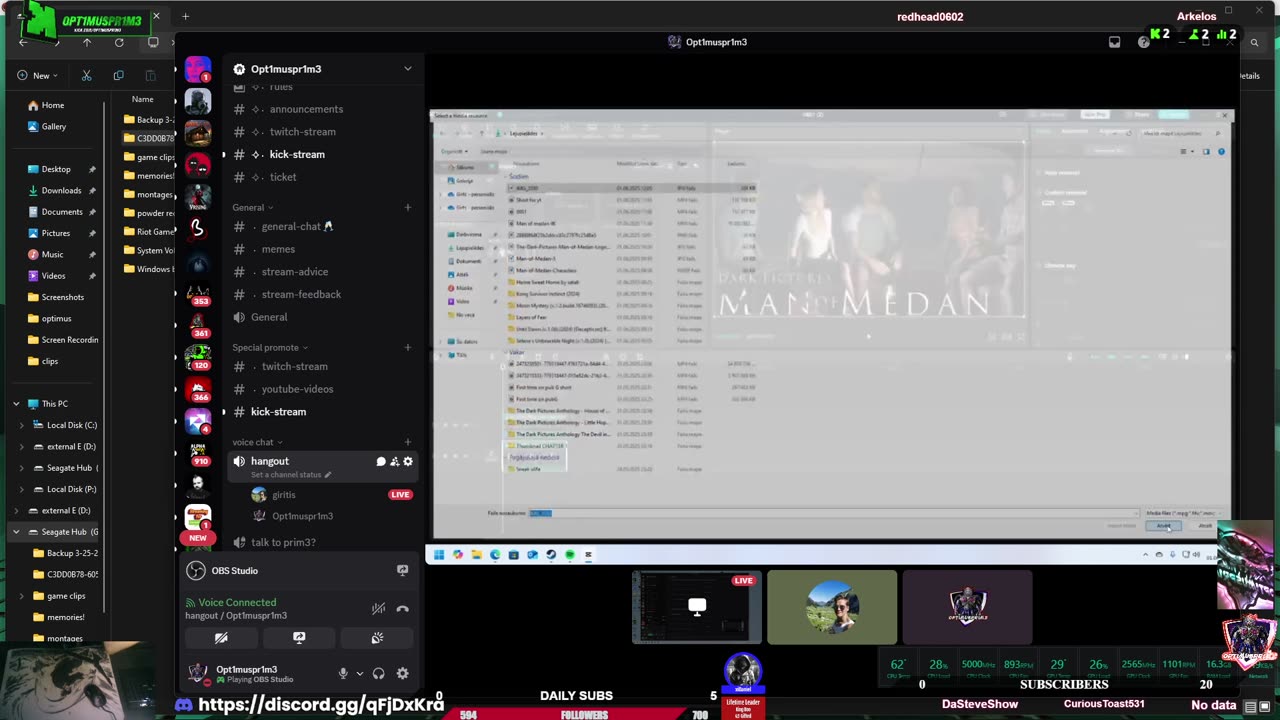Image resolution: width=1280 pixels, height=720 pixels.
Task: Click the invite people icon on hangout channel
Action: tap(394, 461)
